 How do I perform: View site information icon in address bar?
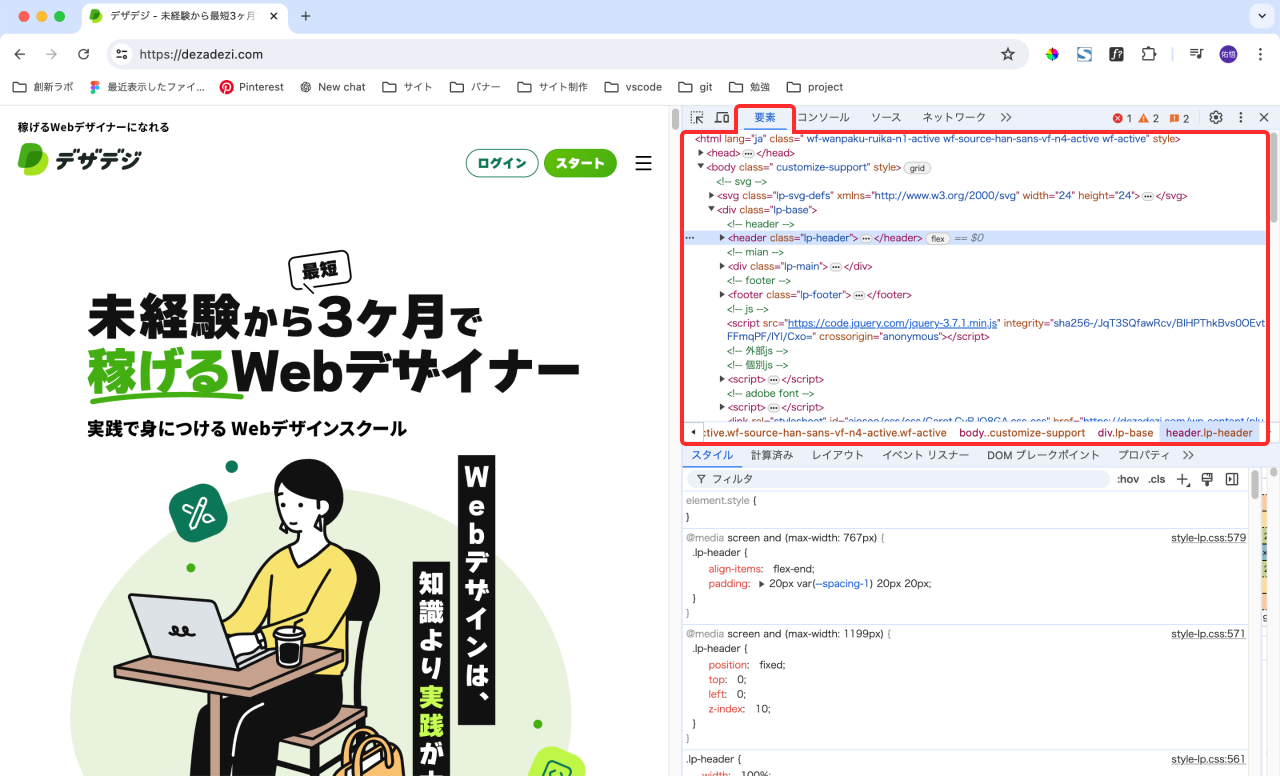[122, 54]
